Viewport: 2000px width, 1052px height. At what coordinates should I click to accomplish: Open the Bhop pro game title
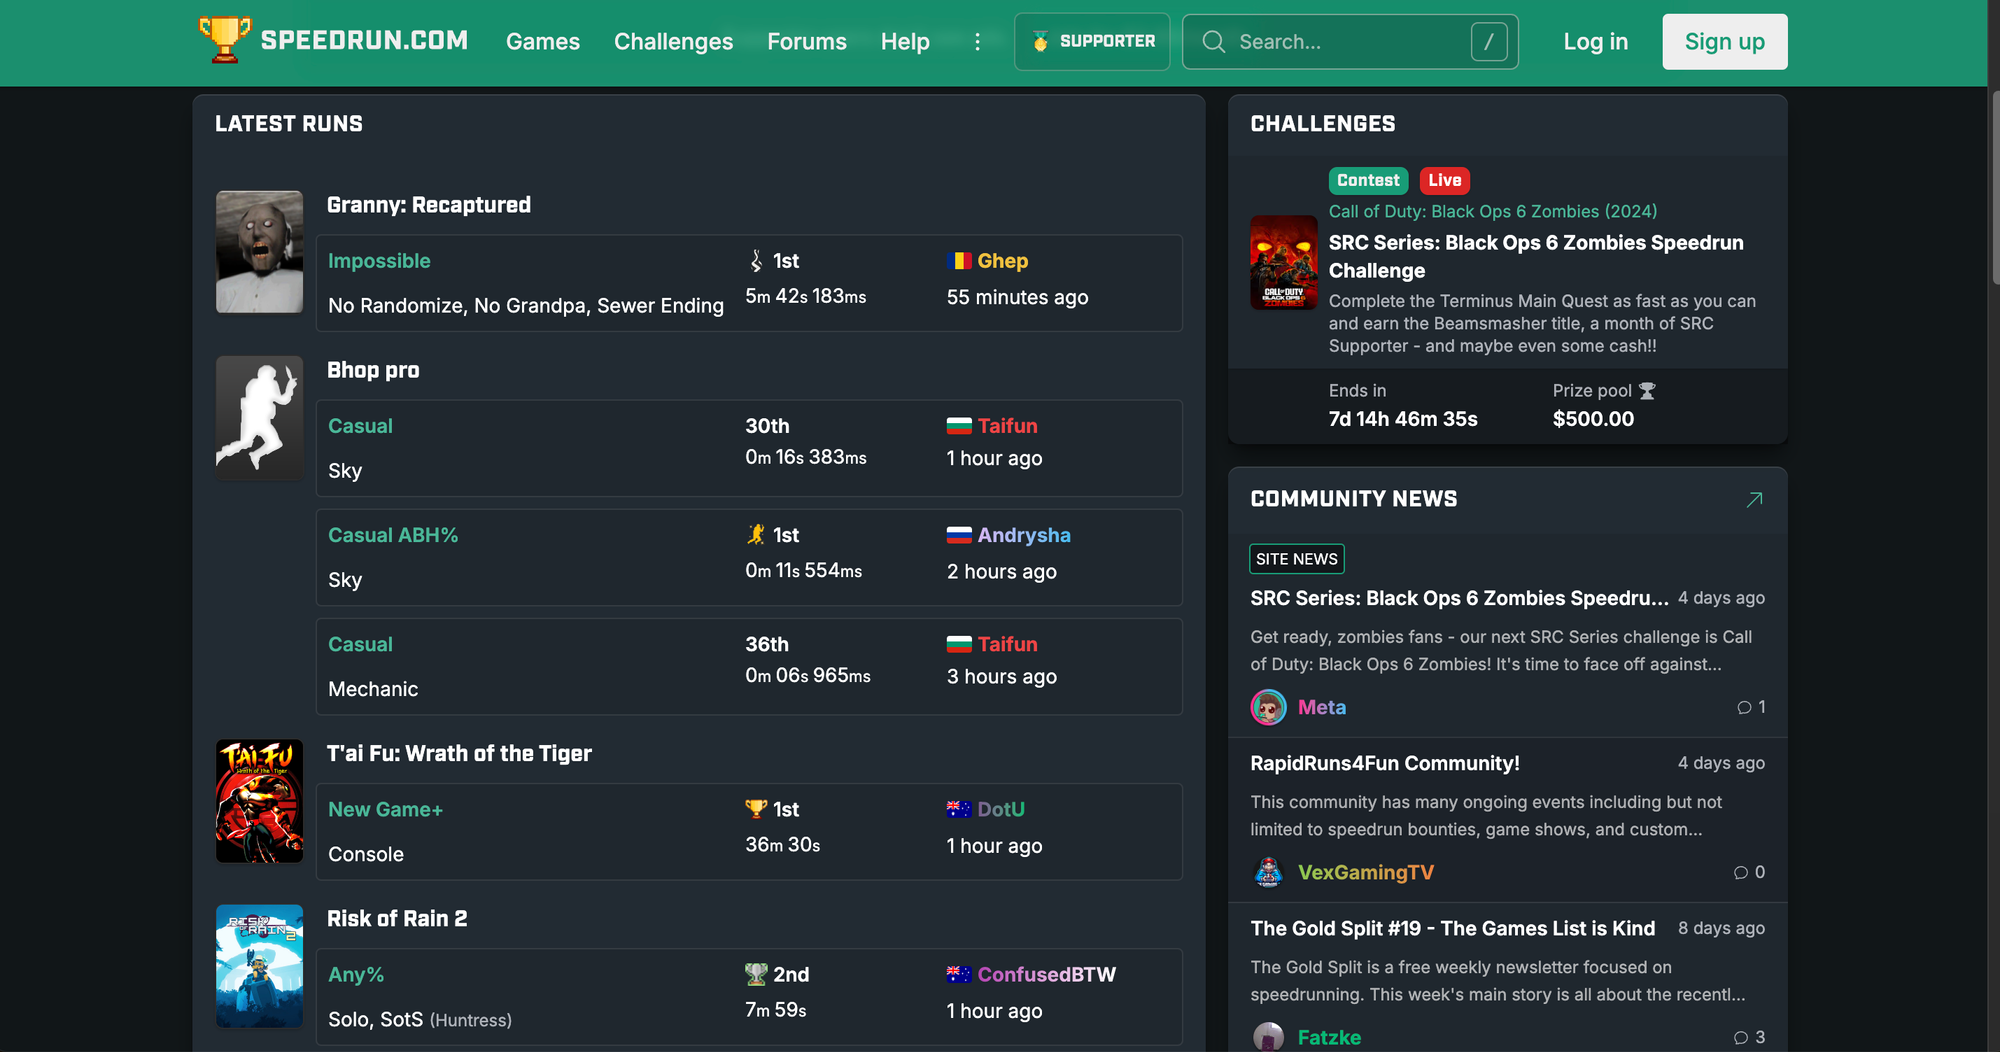point(373,370)
